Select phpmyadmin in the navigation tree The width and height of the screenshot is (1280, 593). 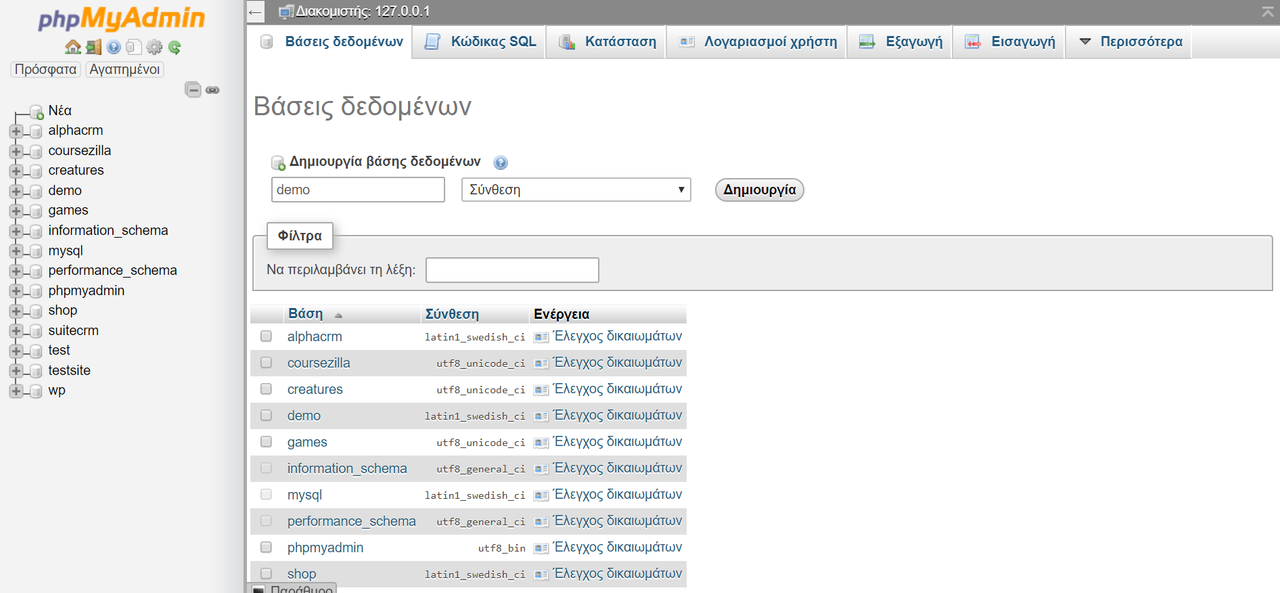(x=86, y=291)
